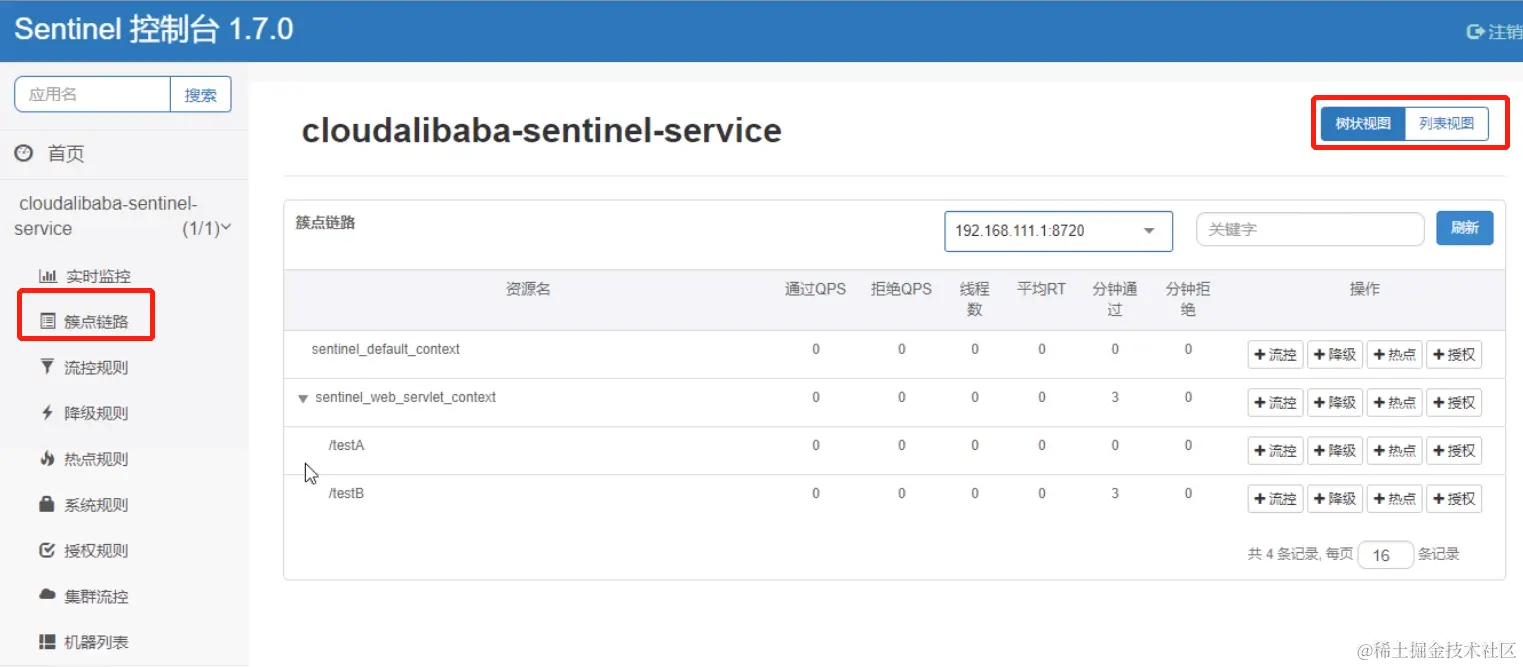Viewport: 1523px width, 667px height.
Task: Click the system rules lock icon
Action: point(47,505)
